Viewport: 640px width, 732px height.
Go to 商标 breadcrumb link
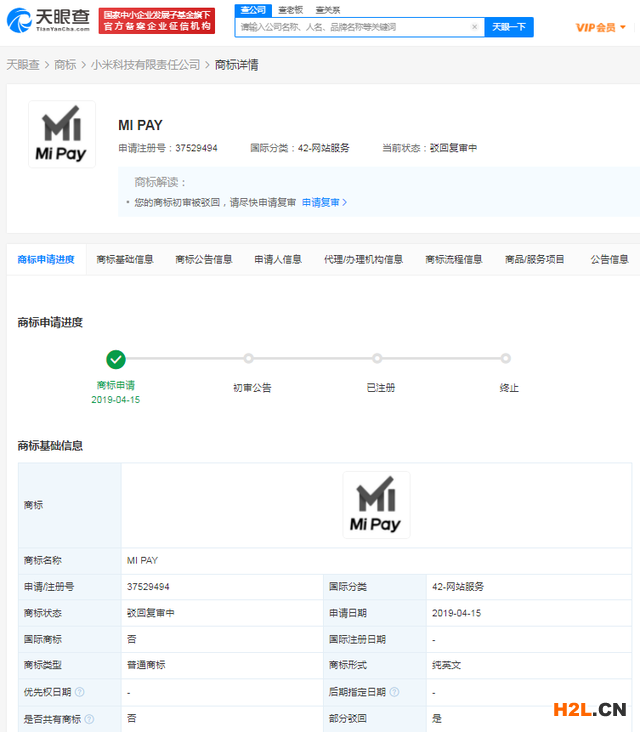tap(65, 64)
